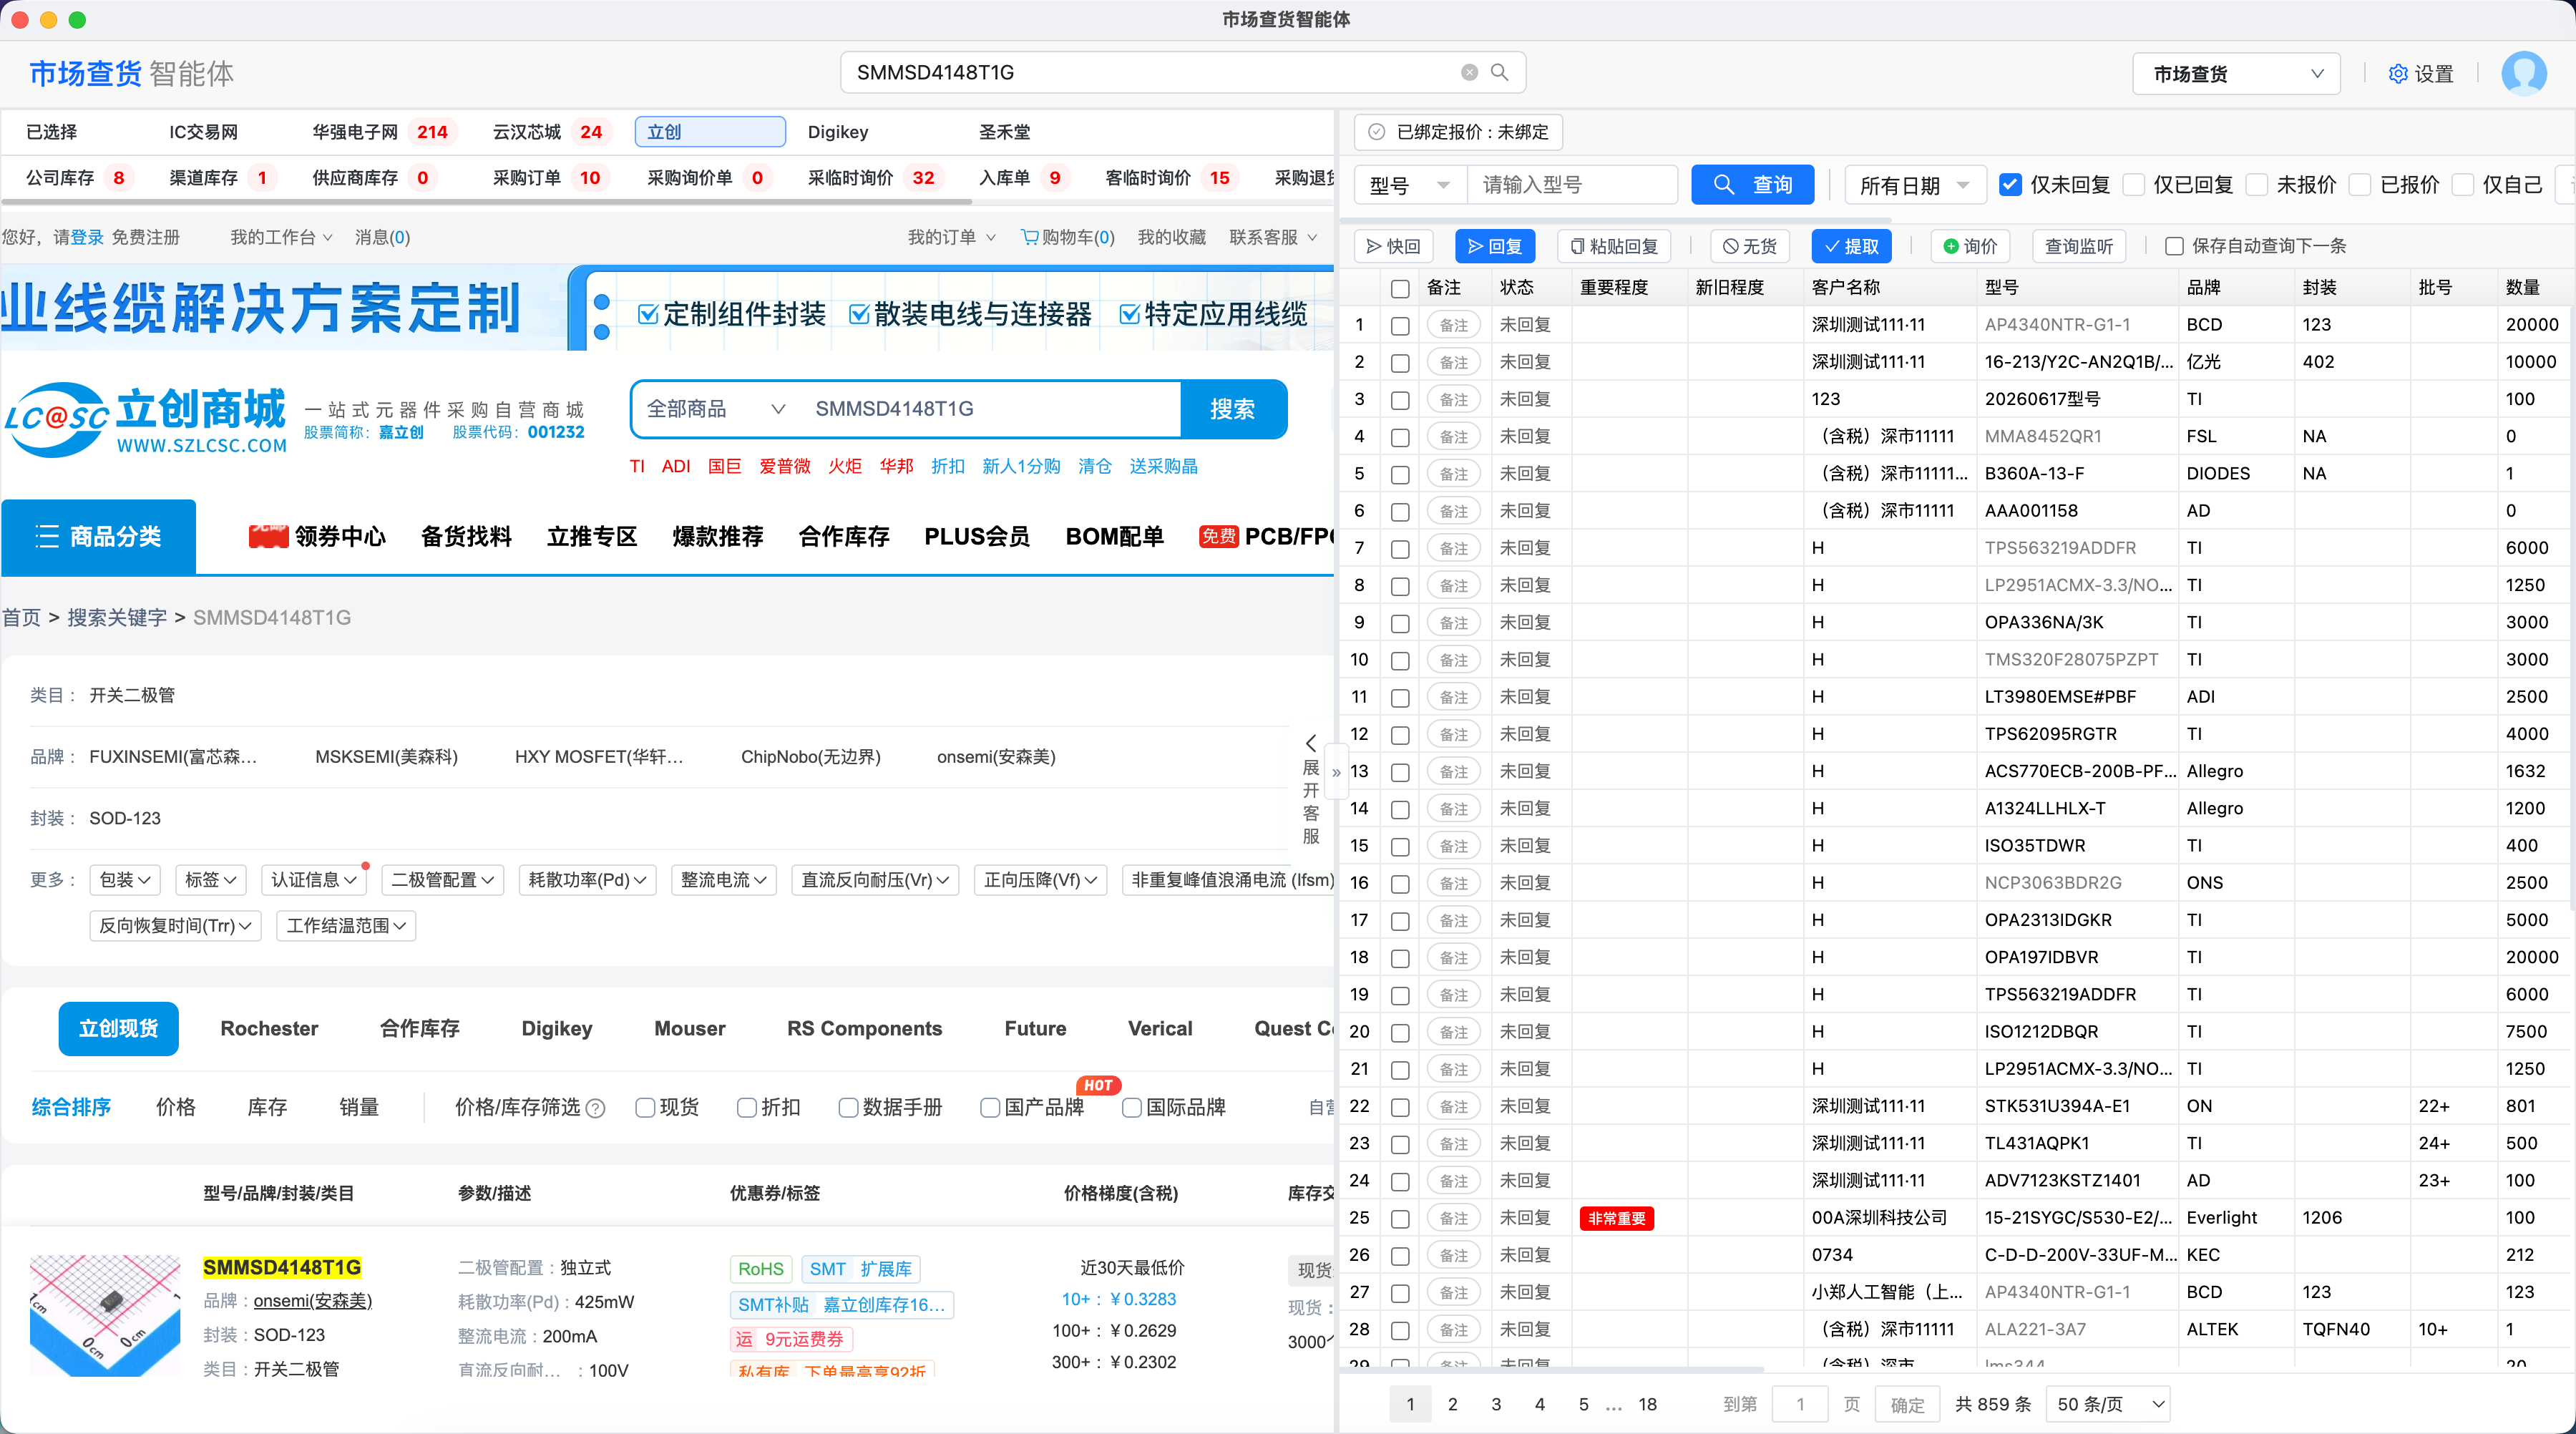Screen dimensions: 2576x1434
Task: Open the 所有日期 date dropdown
Action: [x=1914, y=185]
